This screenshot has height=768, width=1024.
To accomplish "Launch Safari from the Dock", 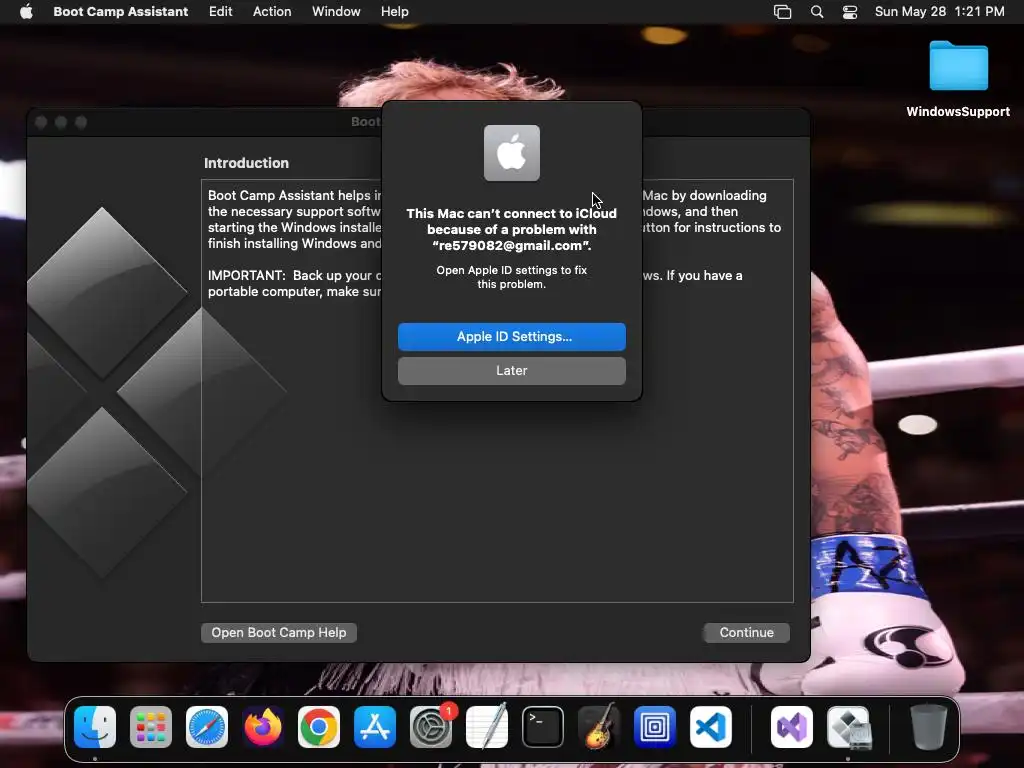I will [x=207, y=727].
